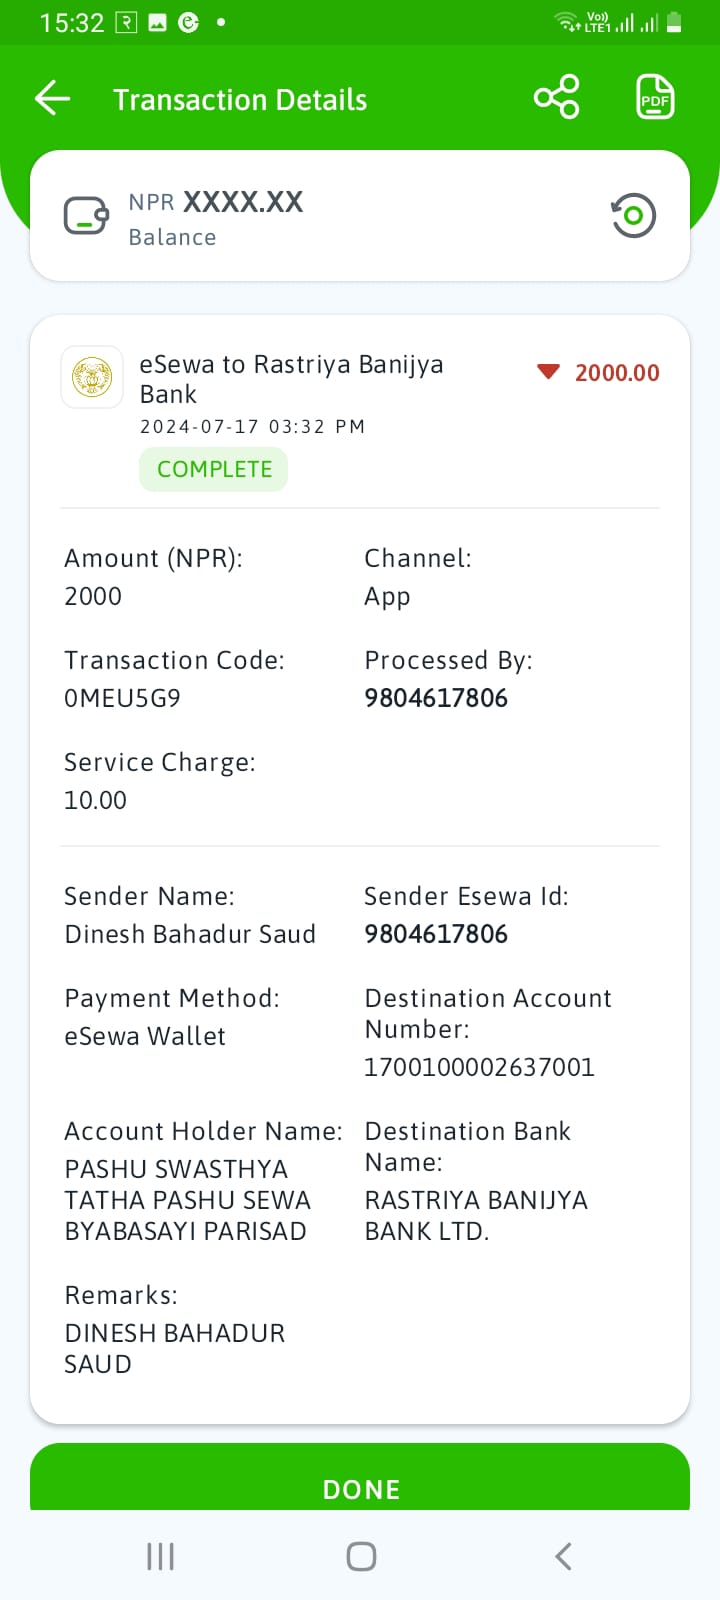Tap the 2000.00 debit amount
The width and height of the screenshot is (720, 1600).
(x=617, y=373)
